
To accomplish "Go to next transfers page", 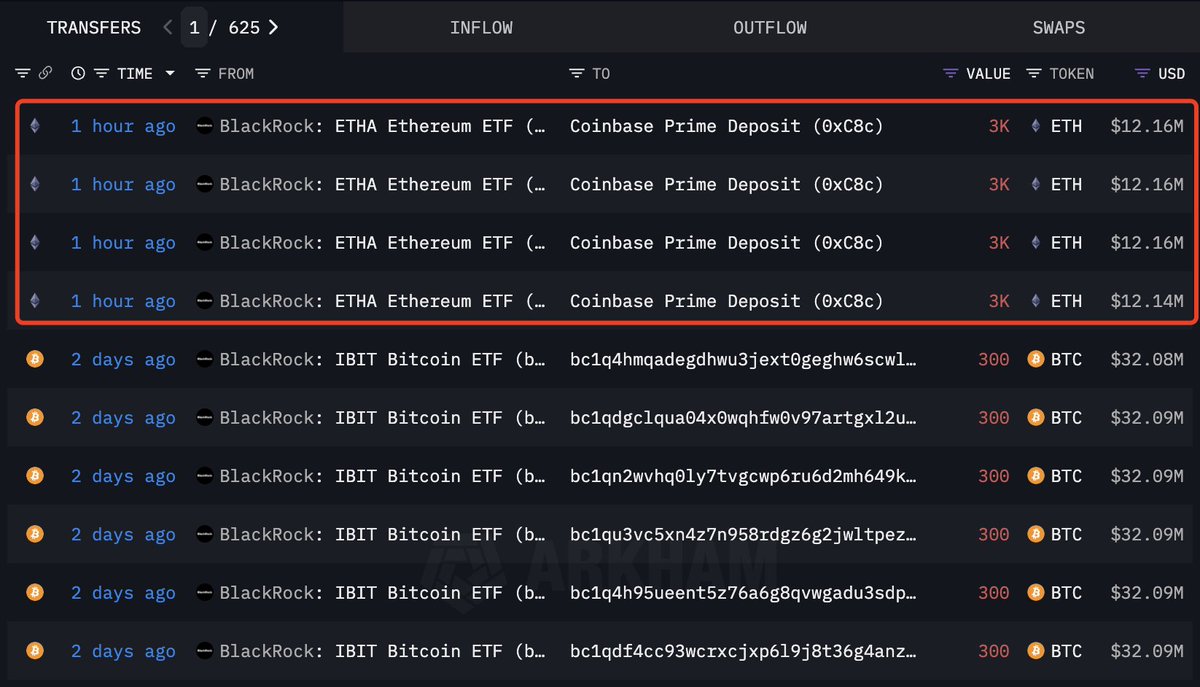I will [x=273, y=27].
